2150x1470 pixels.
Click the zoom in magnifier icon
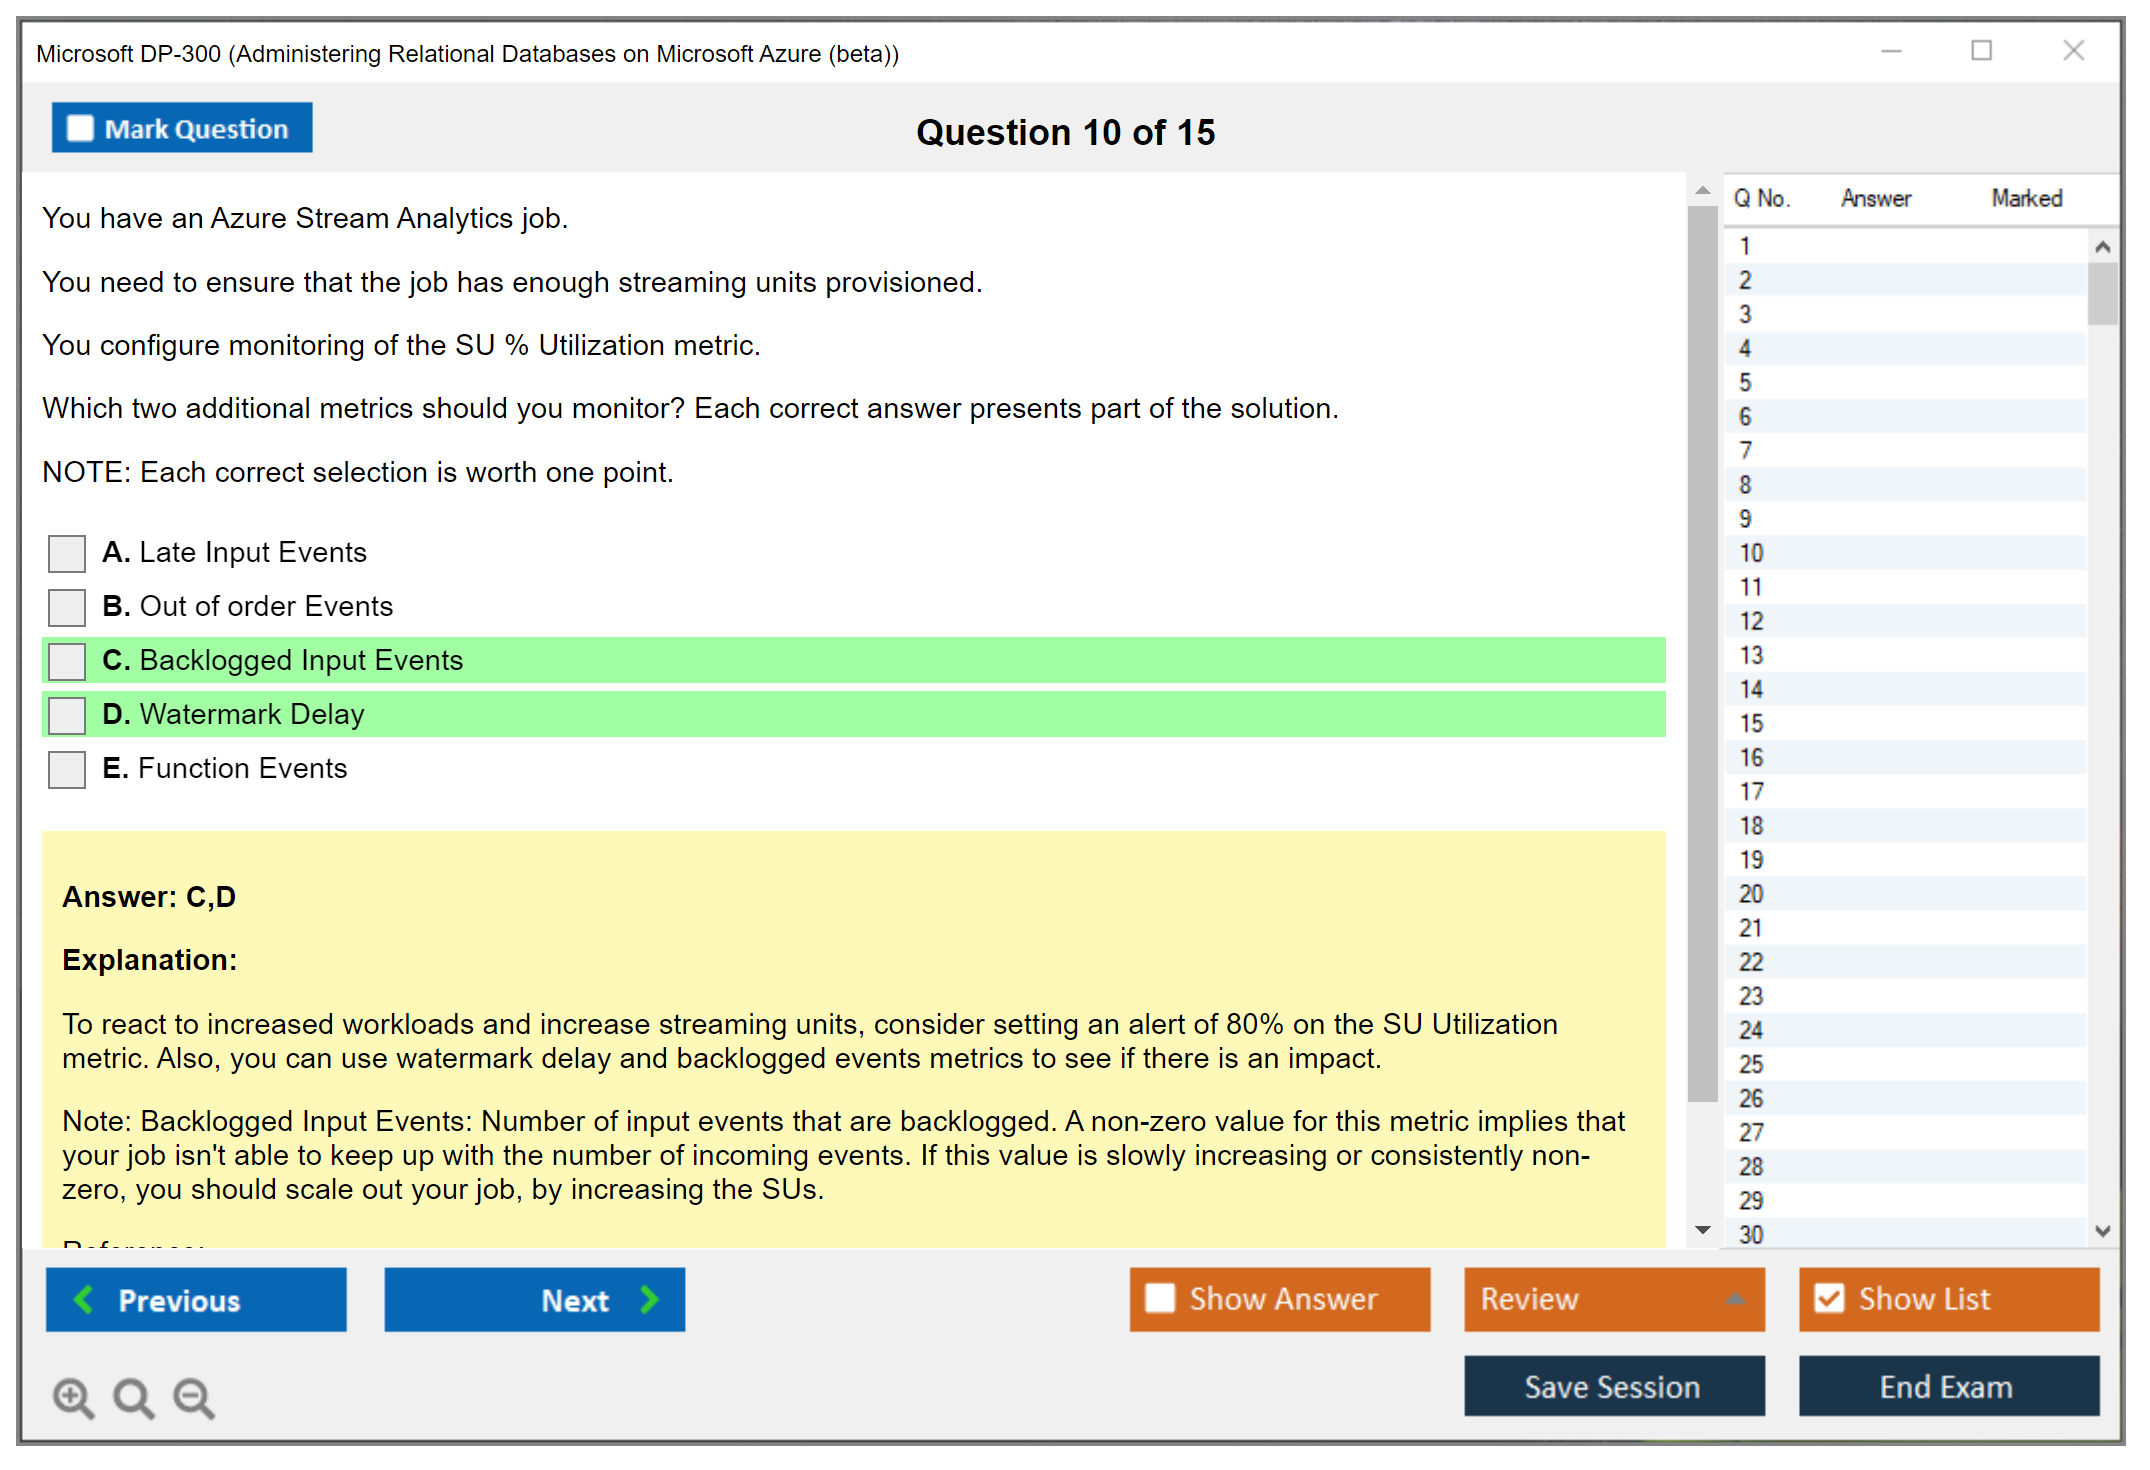73,1397
